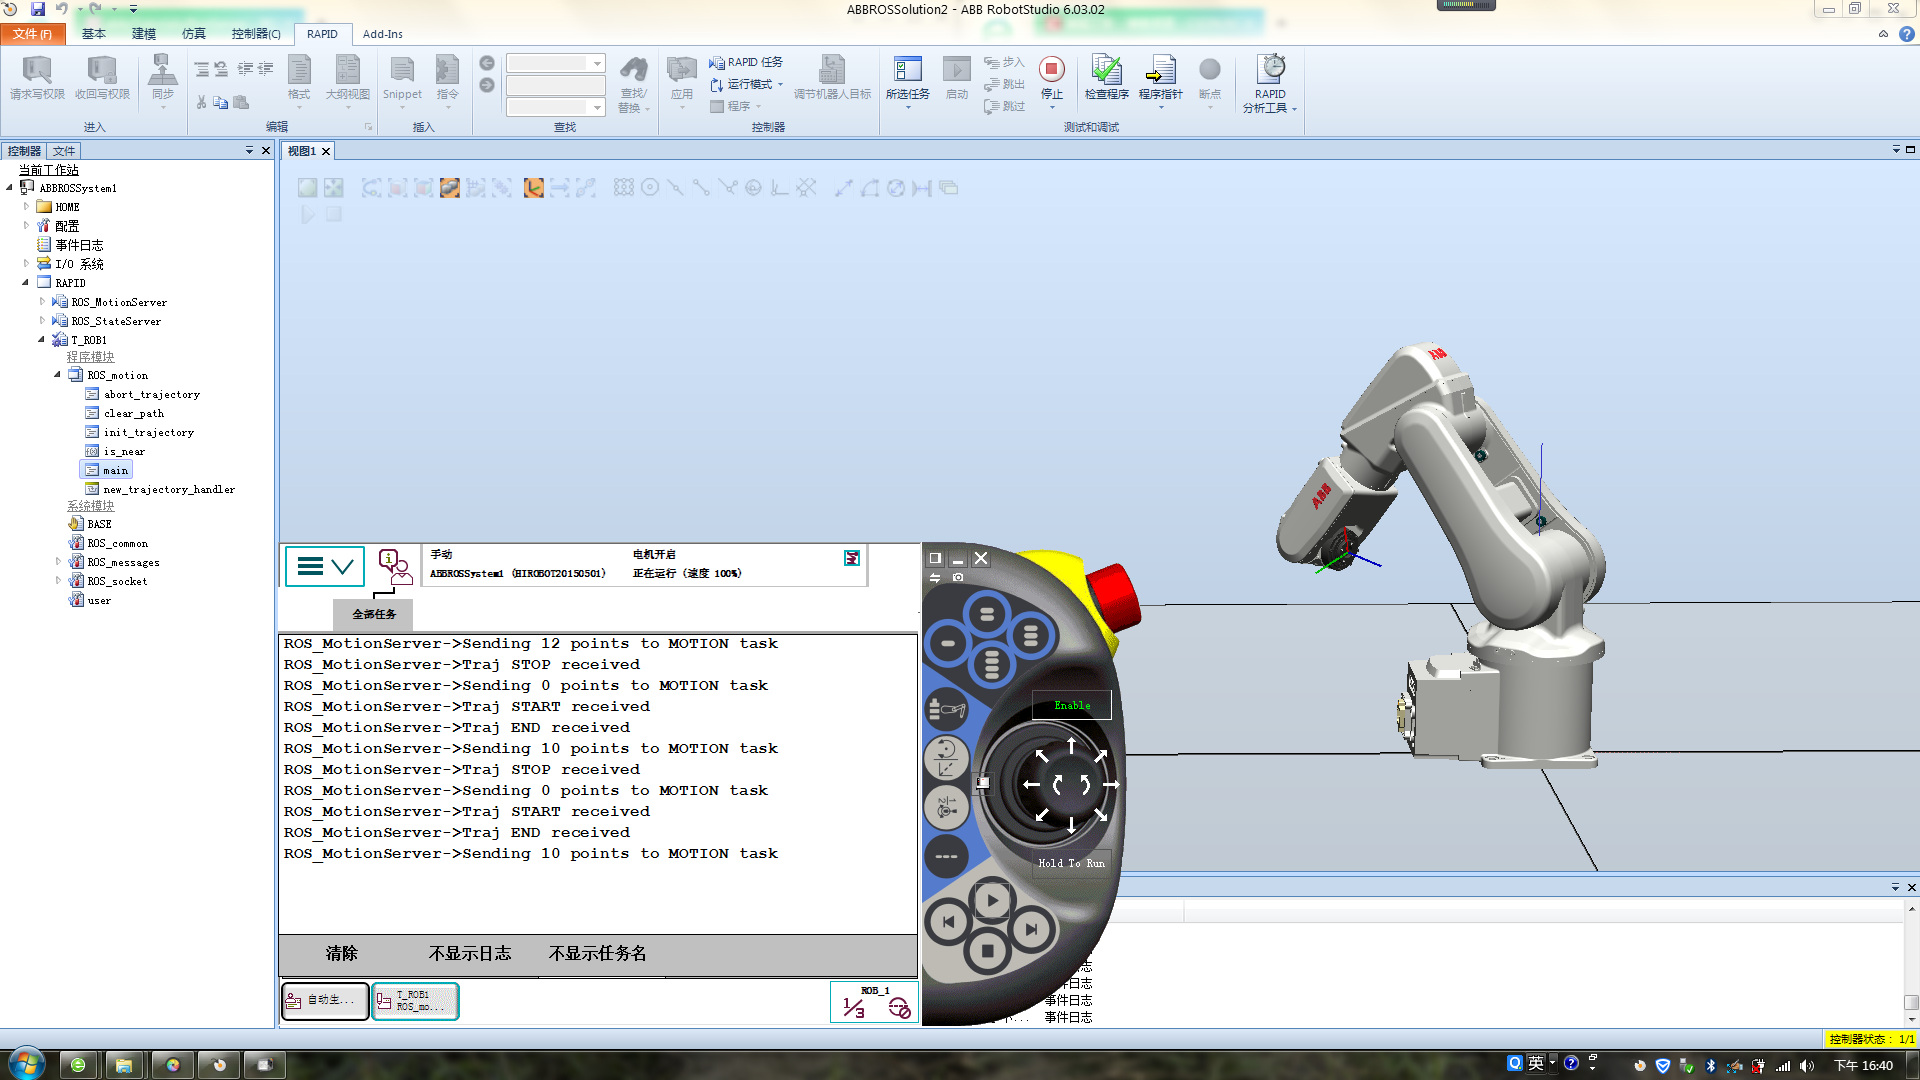Viewport: 1920px width, 1080px height.
Task: Select new_trajectory_handler routine
Action: (160, 489)
